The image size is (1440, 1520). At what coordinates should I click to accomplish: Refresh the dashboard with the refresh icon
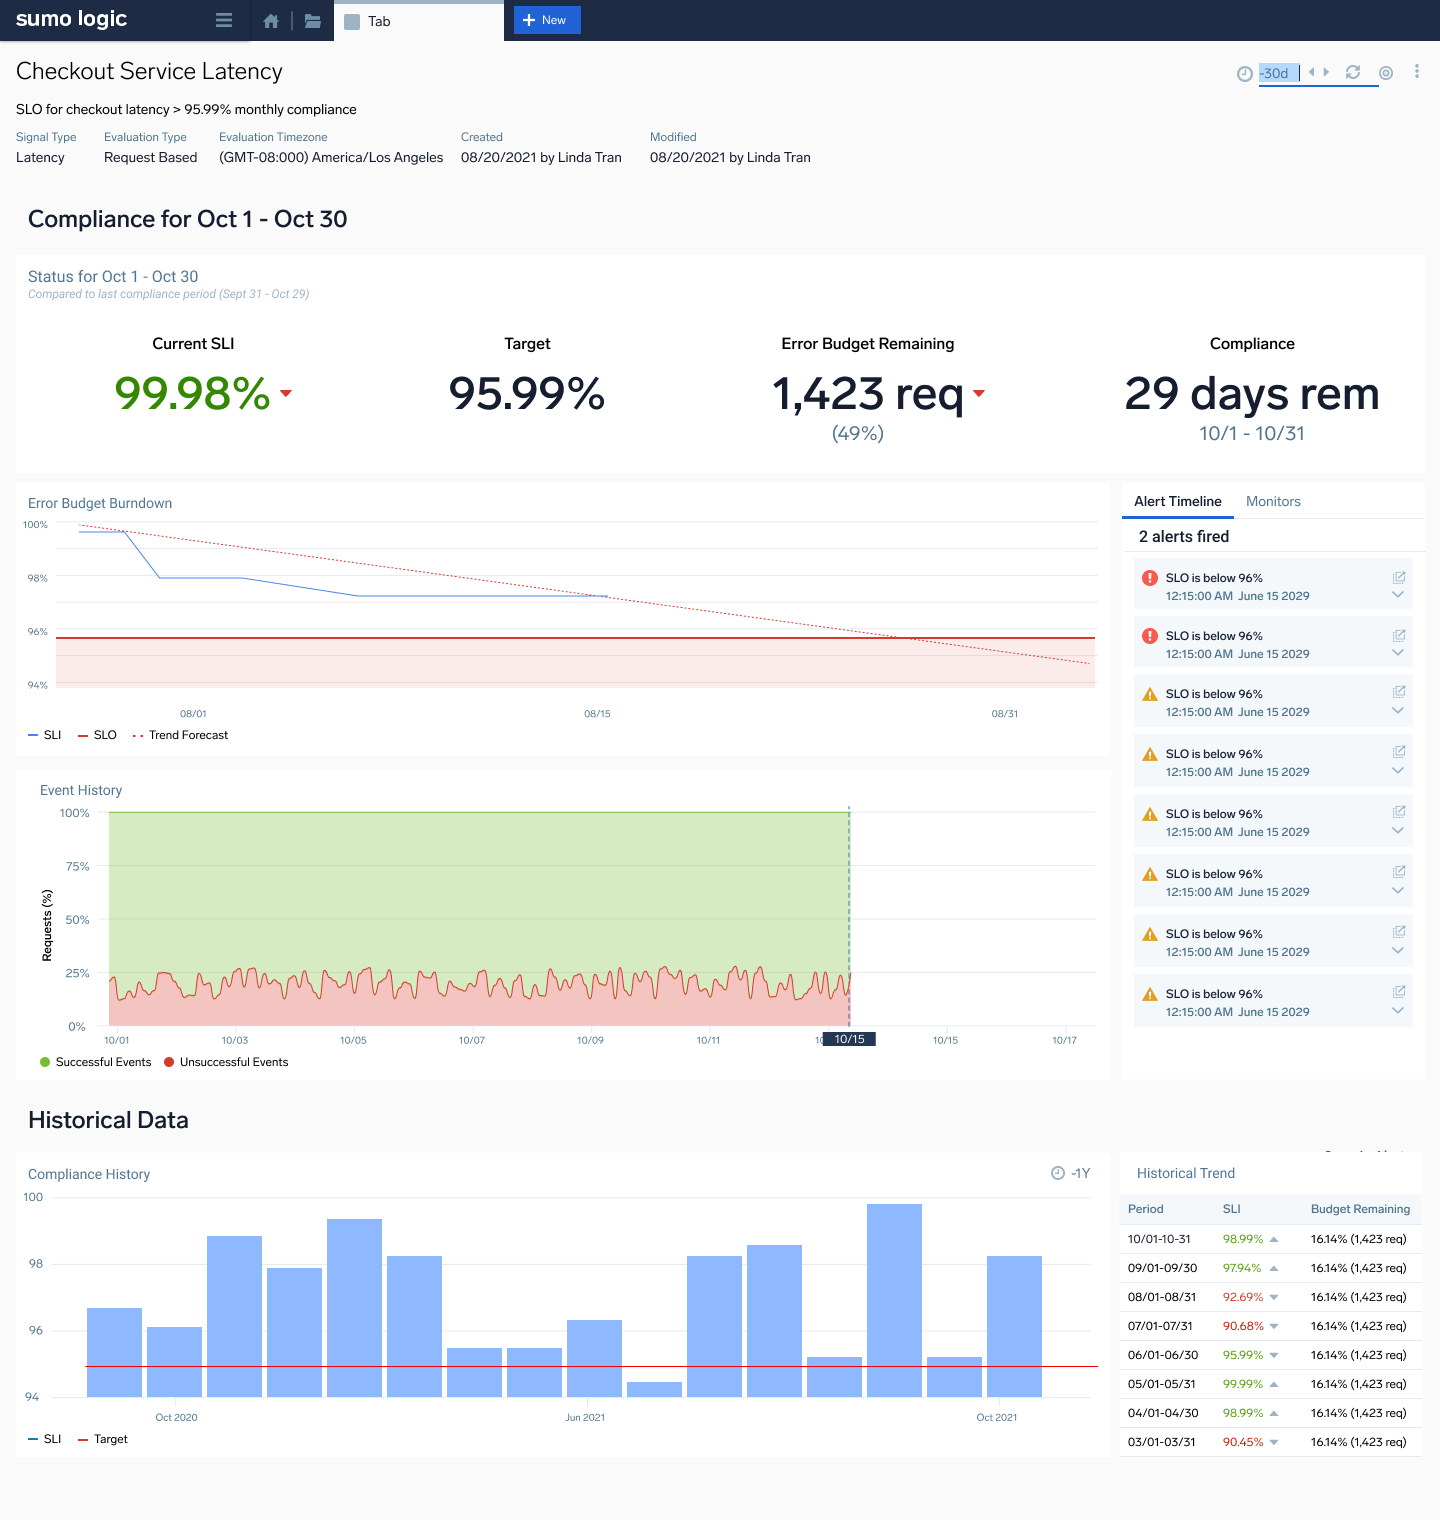1353,72
